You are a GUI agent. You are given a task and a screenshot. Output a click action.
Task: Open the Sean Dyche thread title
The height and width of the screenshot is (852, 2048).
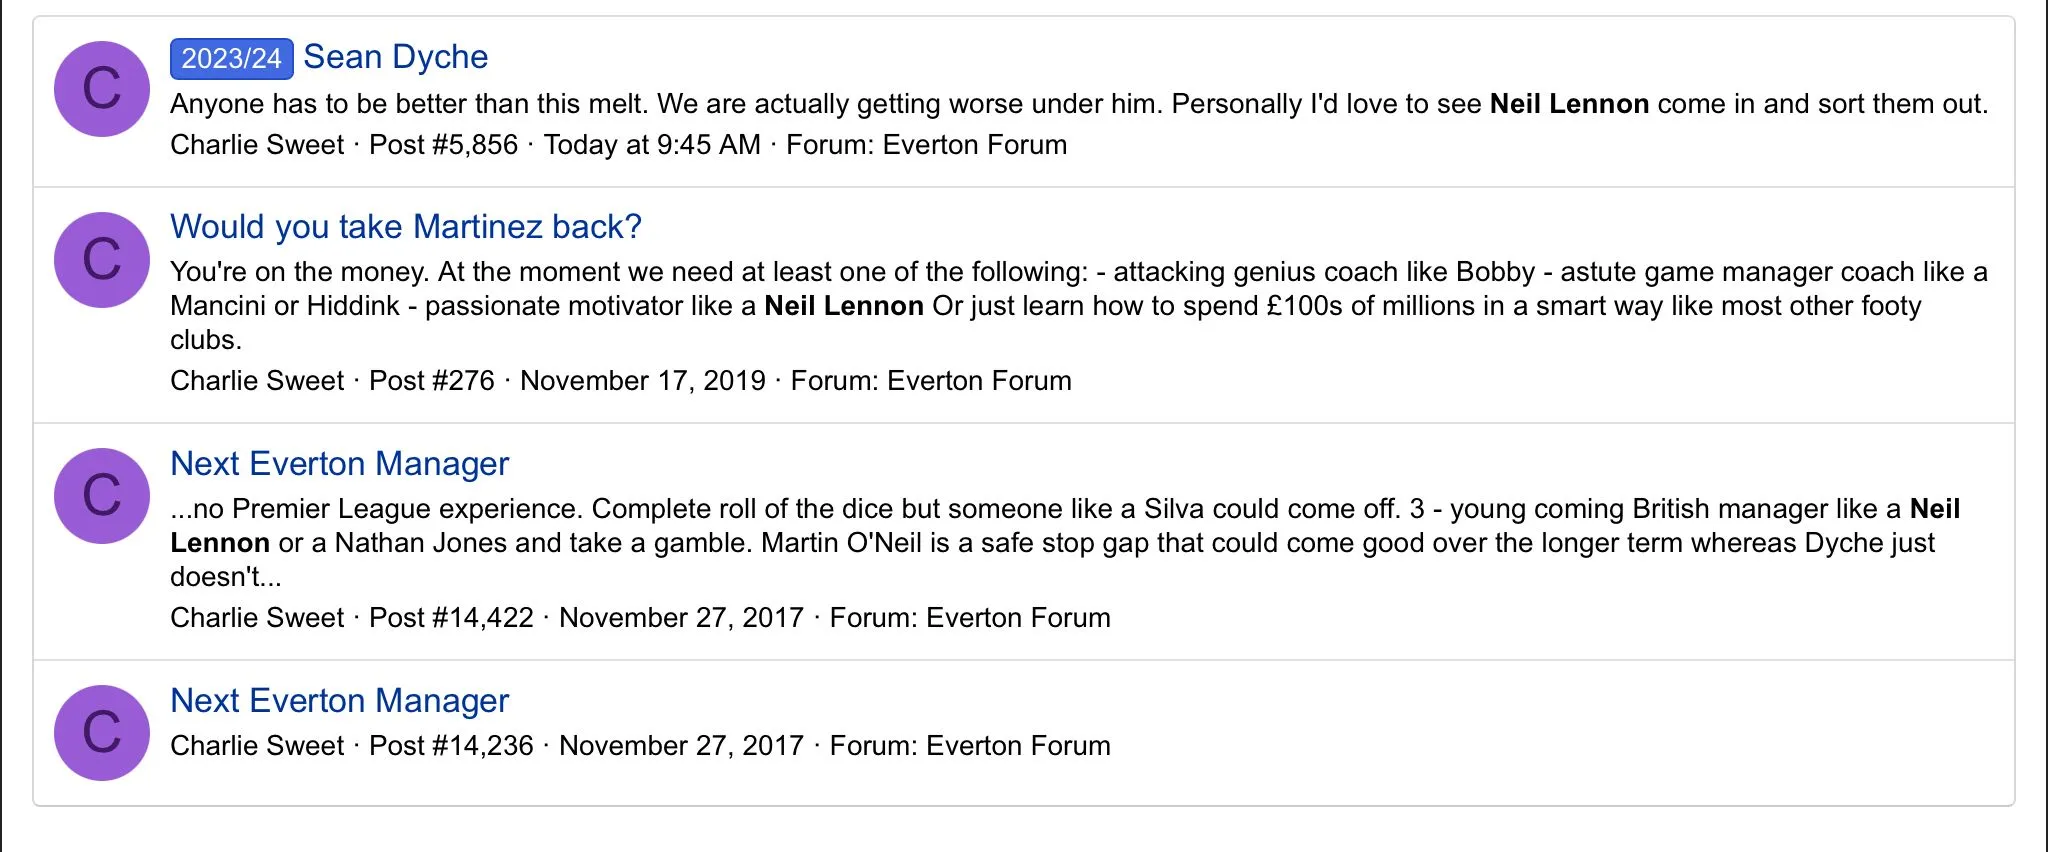point(395,57)
